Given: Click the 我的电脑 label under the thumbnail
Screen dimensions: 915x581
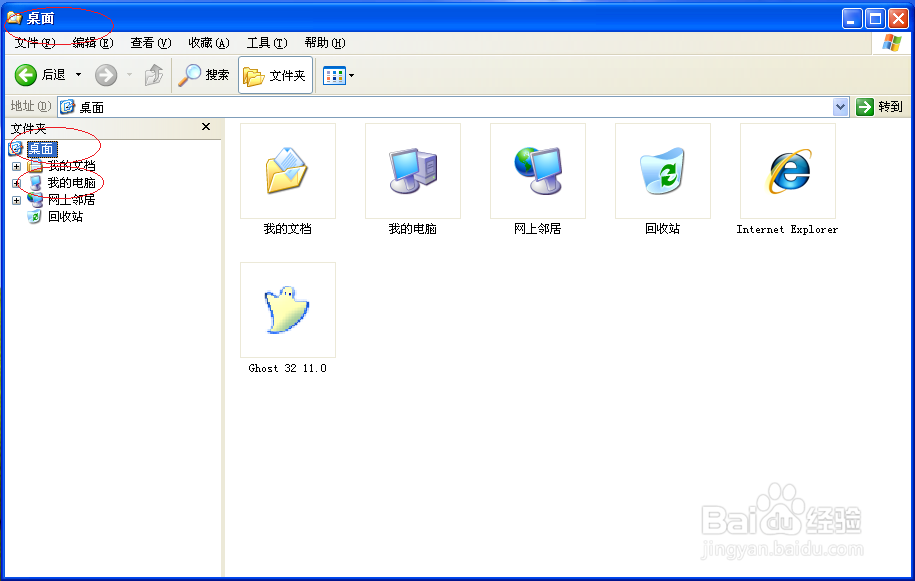Looking at the screenshot, I should 413,229.
